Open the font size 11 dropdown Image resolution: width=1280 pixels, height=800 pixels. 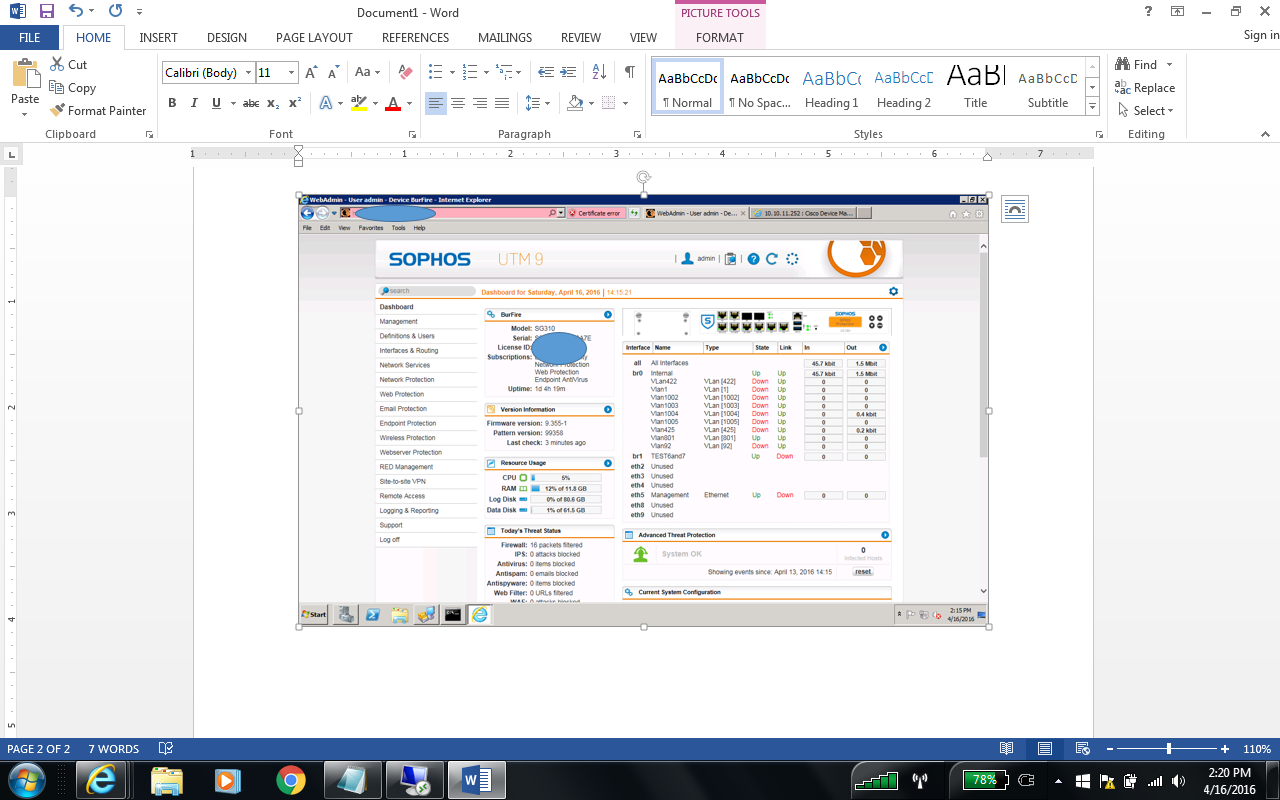tap(291, 72)
